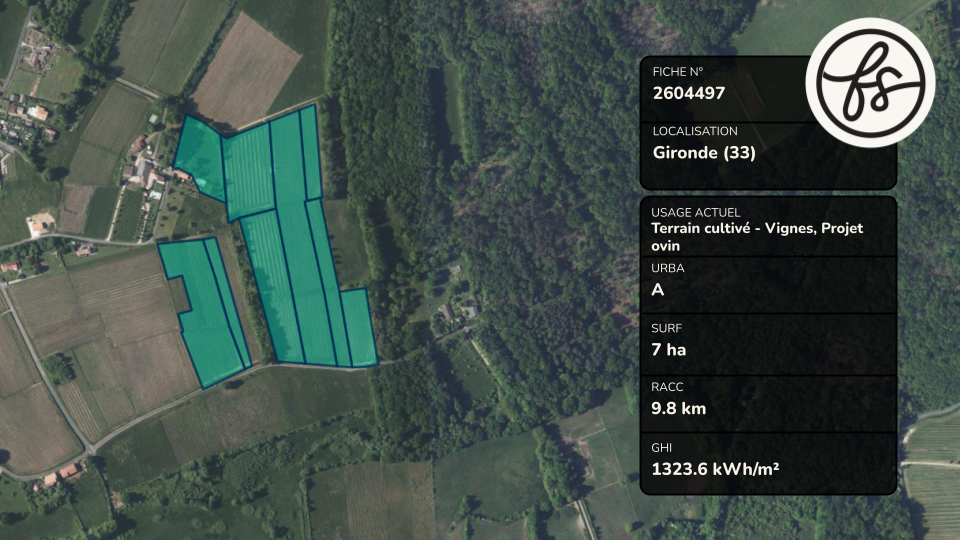Select the URBA zone value A
Image resolution: width=960 pixels, height=540 pixels.
click(658, 290)
